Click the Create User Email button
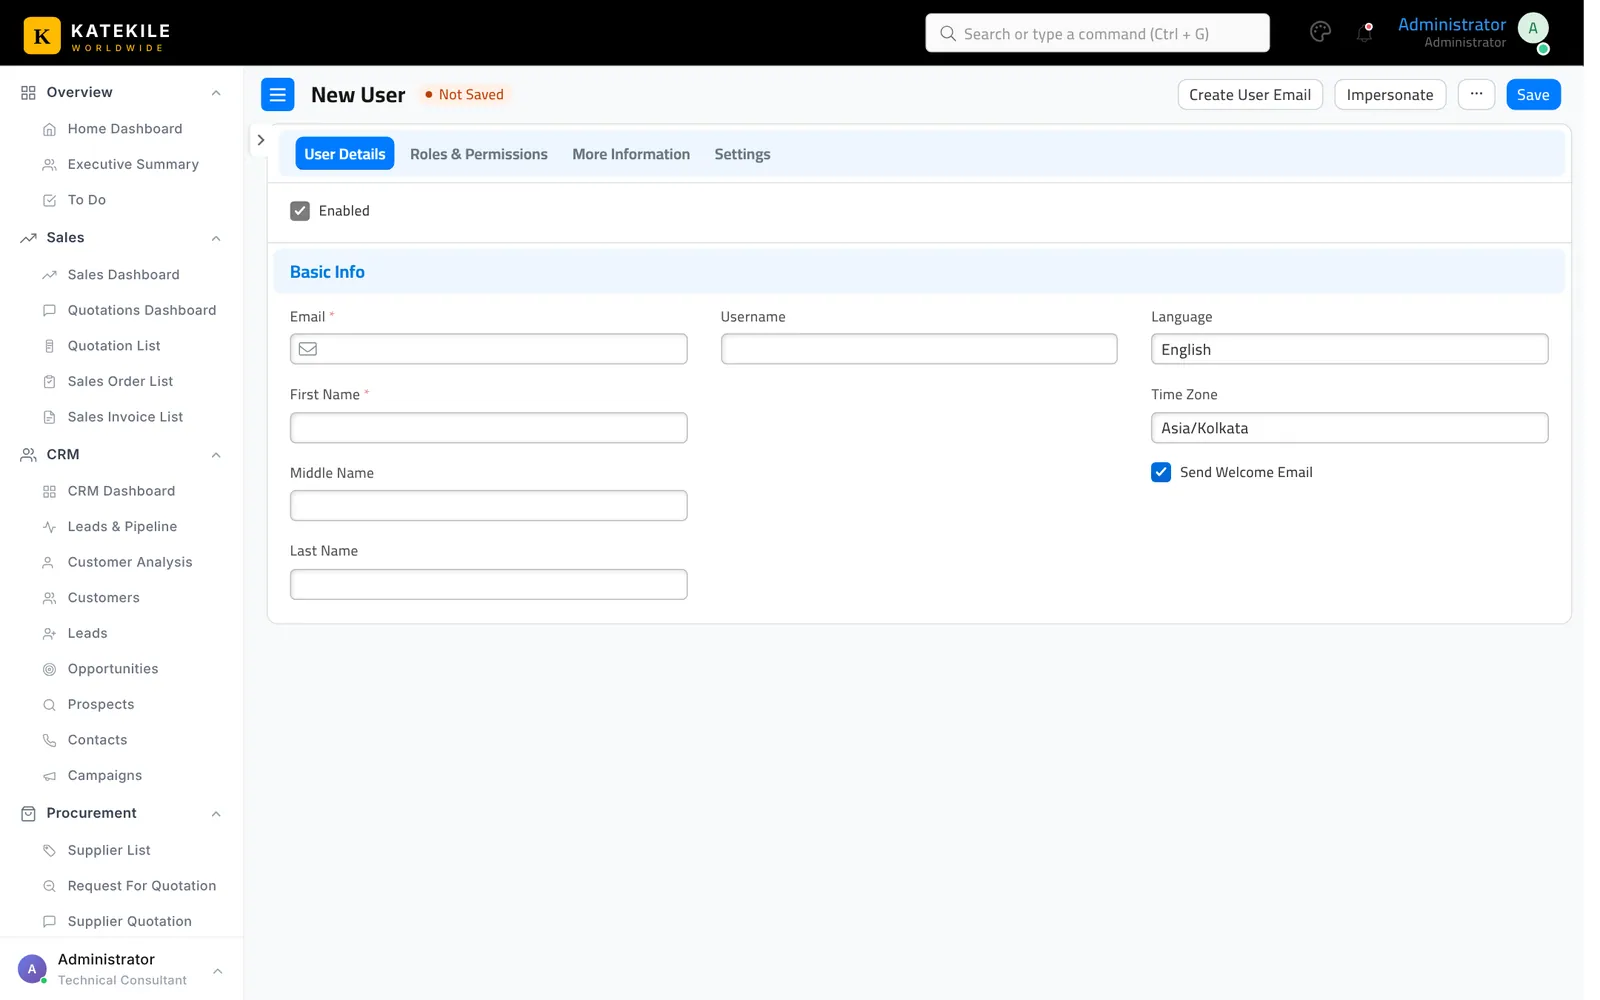The image size is (1600, 1000). (1250, 95)
